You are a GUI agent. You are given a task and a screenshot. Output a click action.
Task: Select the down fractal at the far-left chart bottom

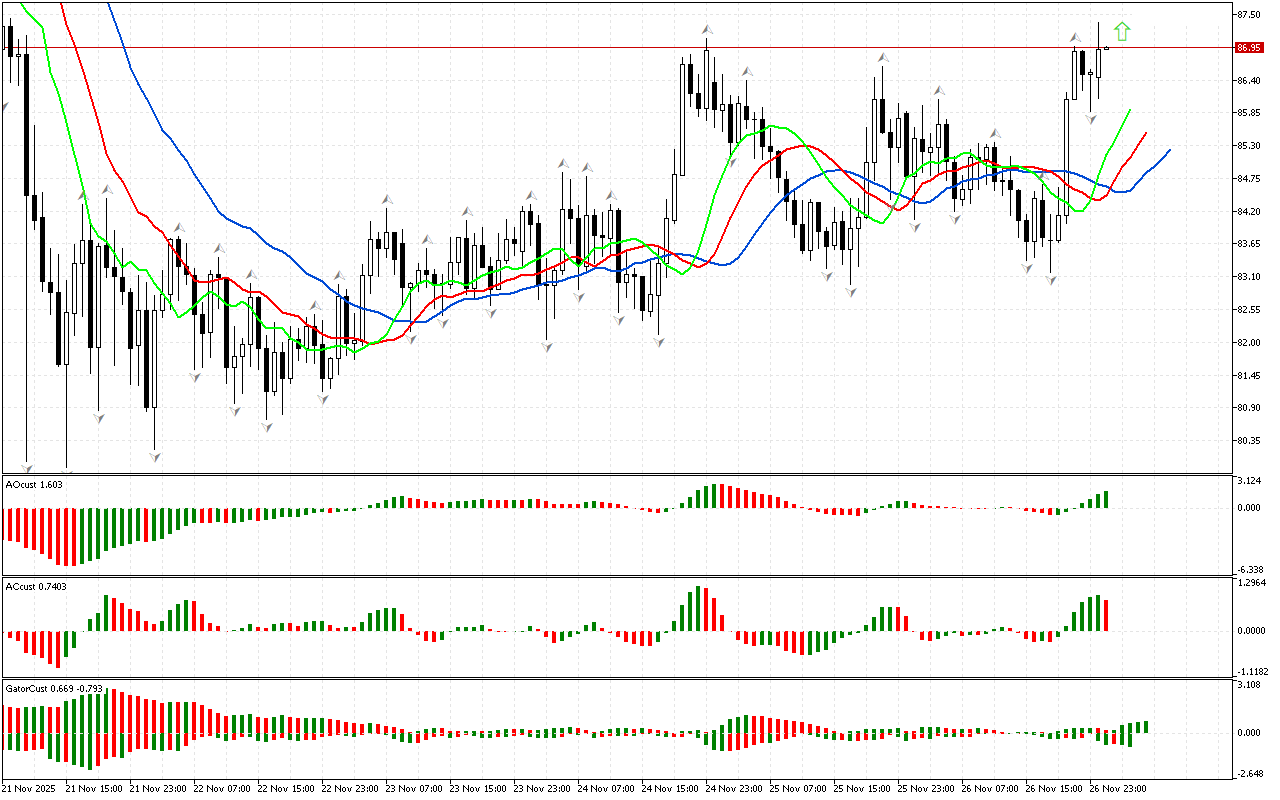(27, 467)
